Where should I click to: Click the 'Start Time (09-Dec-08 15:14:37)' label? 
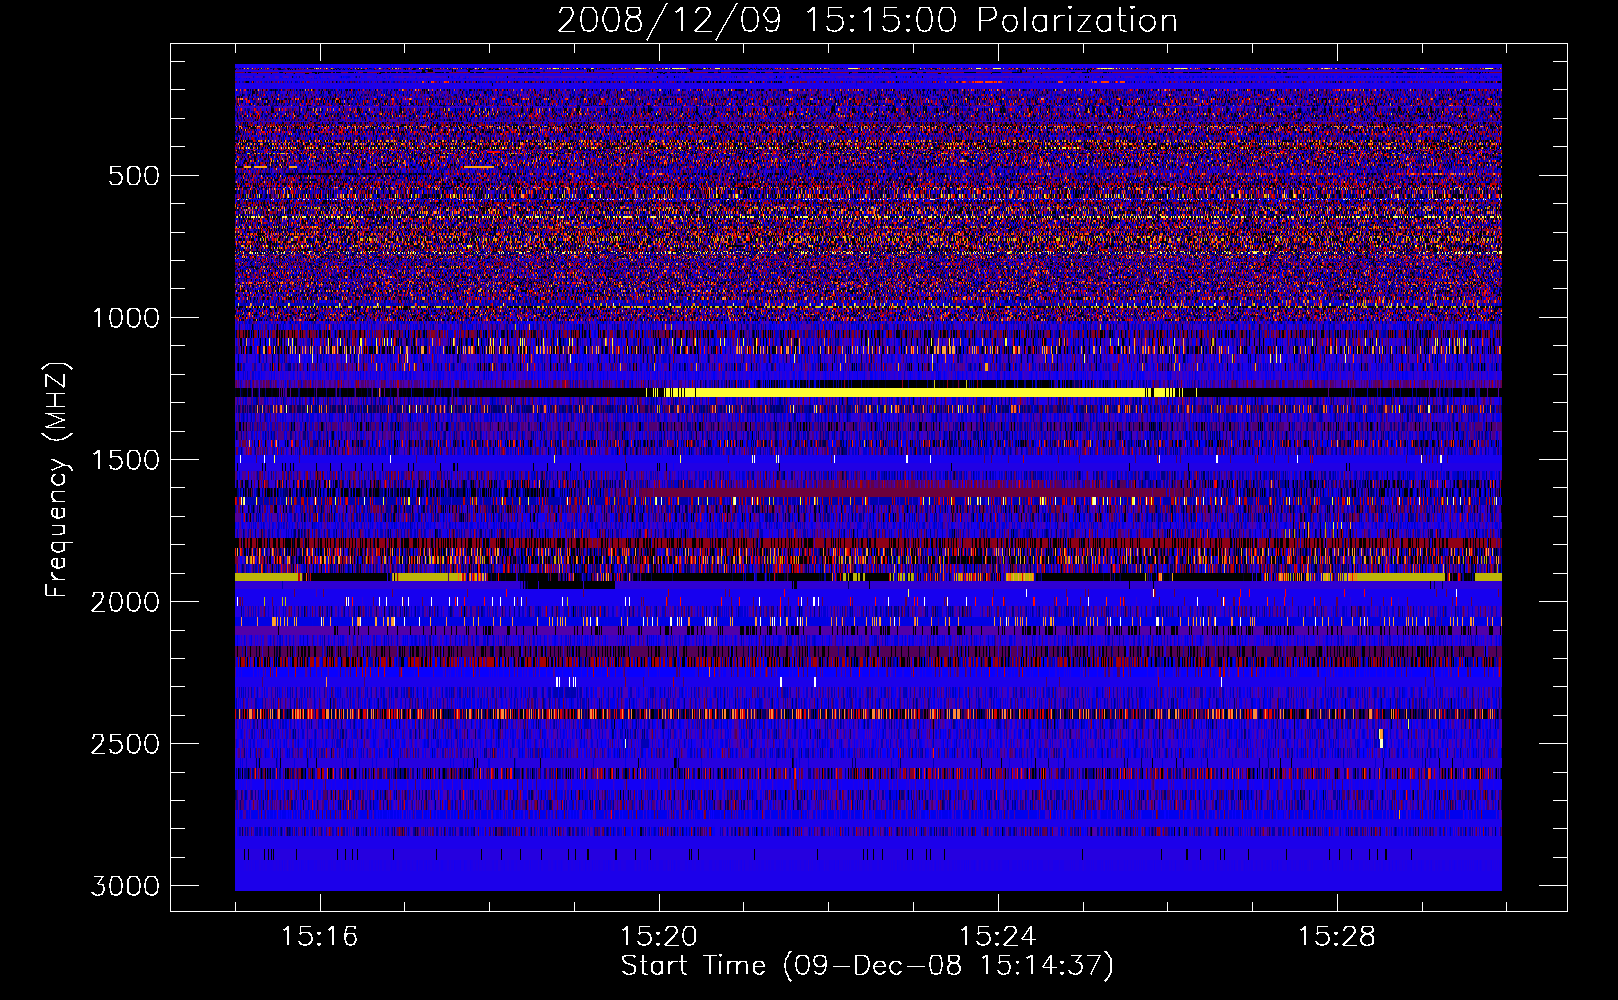pos(867,966)
